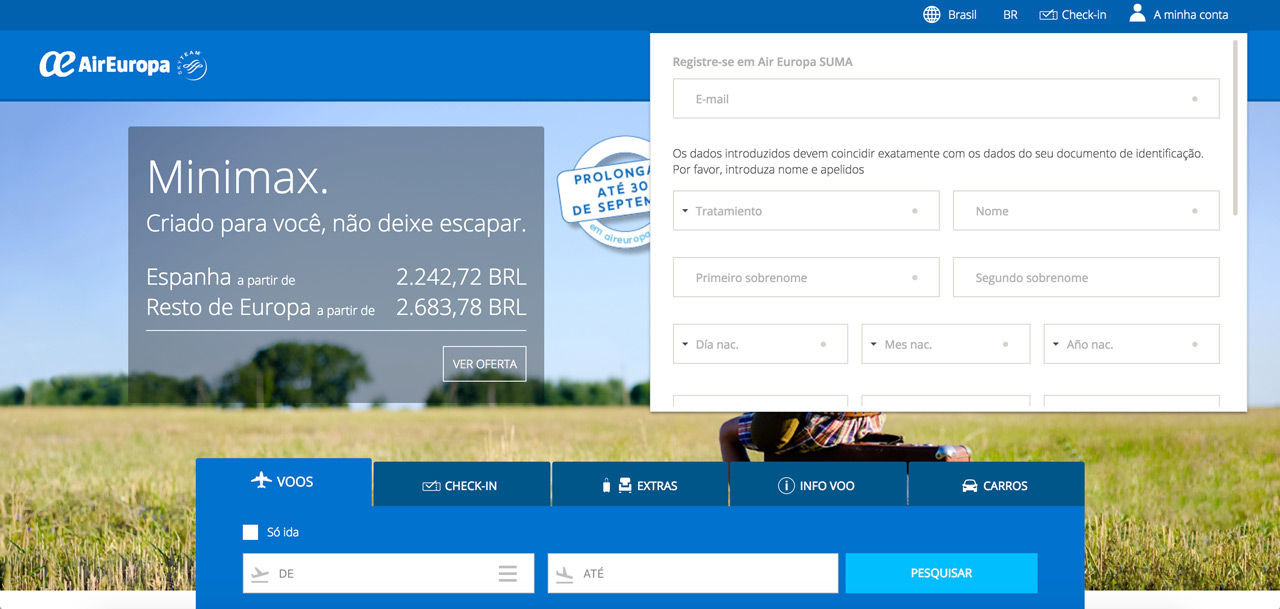Click the AirEuropa logo
The width and height of the screenshot is (1280, 609).
[105, 64]
